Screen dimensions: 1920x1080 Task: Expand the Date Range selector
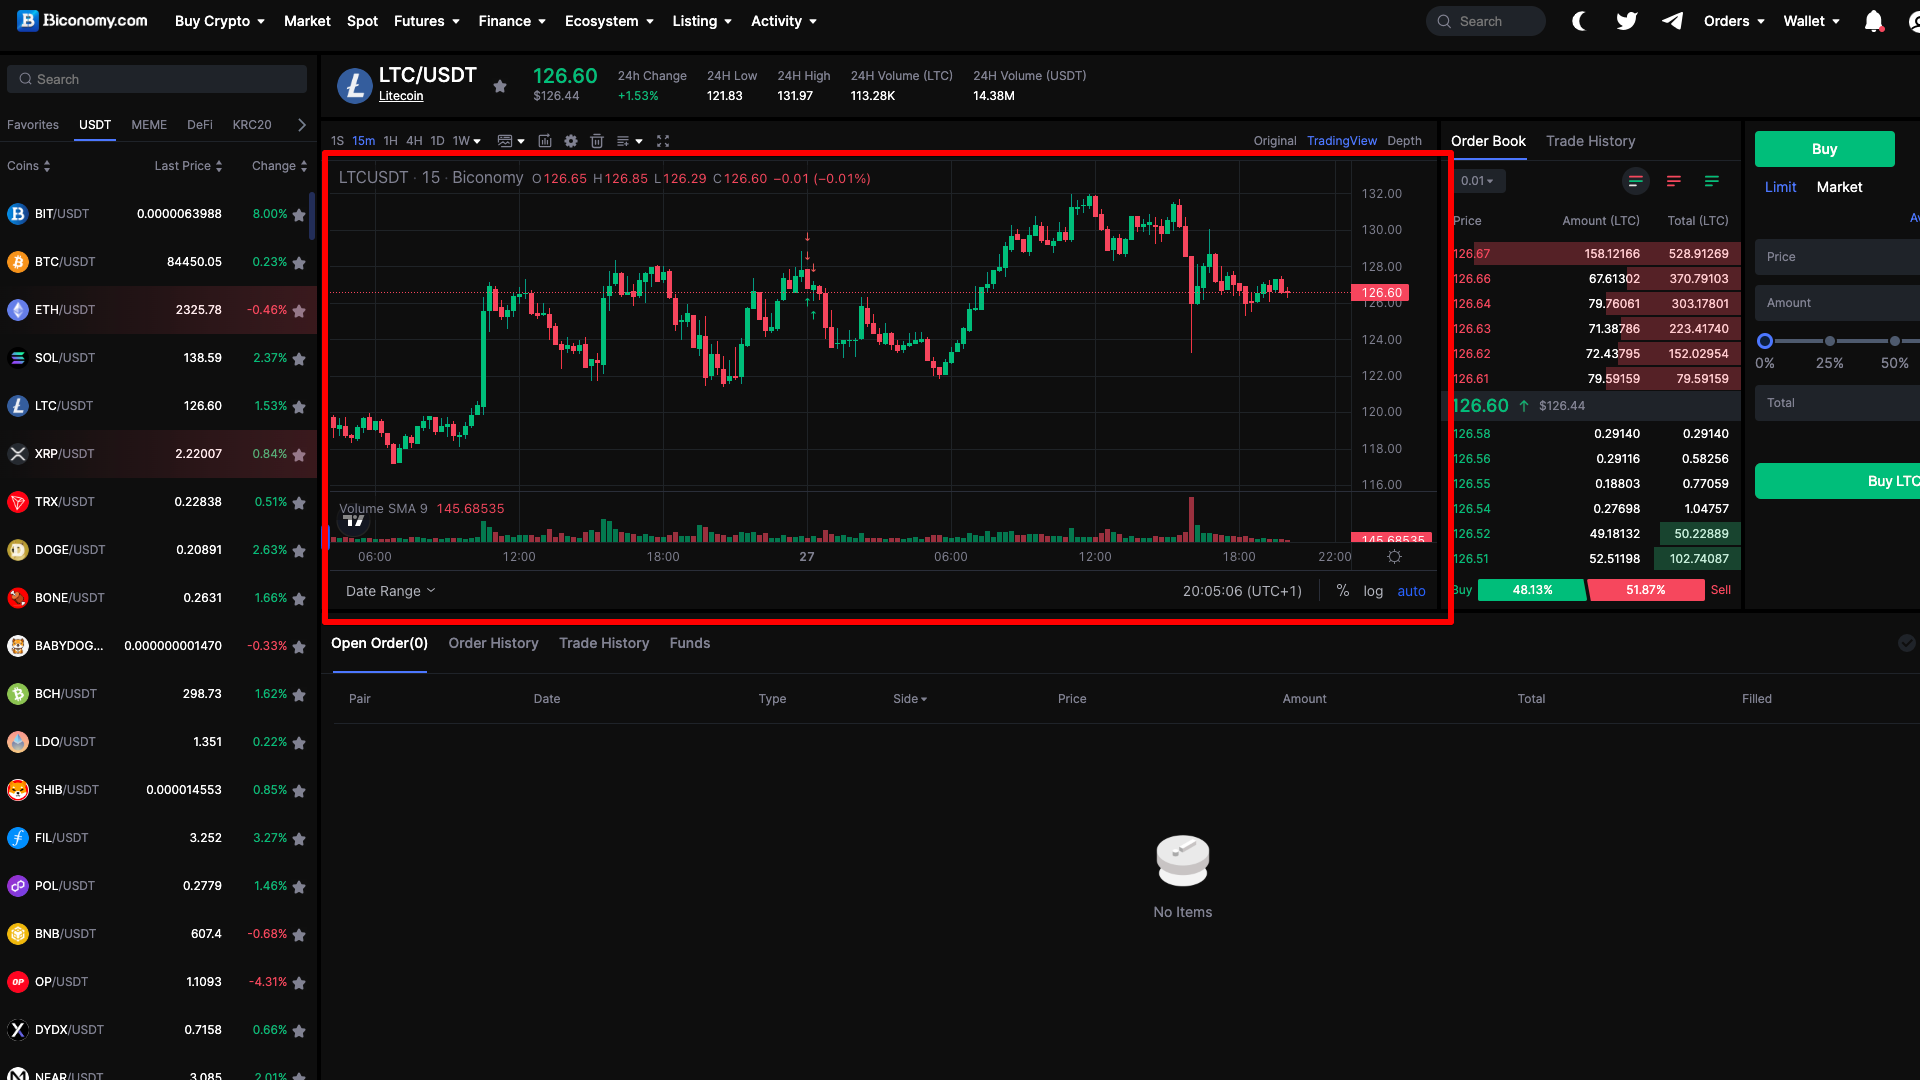click(x=391, y=591)
